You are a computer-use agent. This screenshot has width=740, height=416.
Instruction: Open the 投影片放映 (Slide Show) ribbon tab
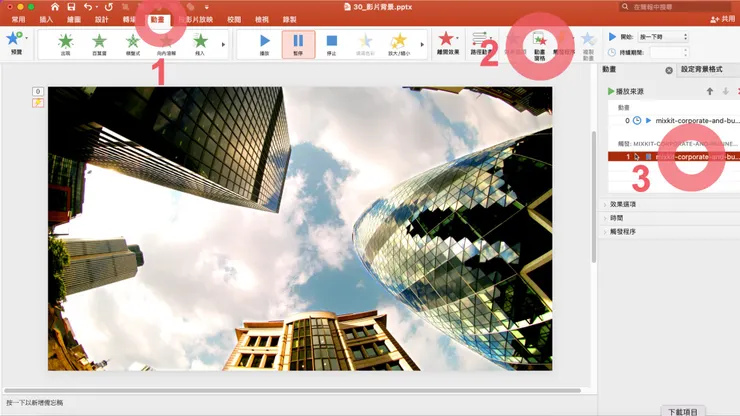pos(196,19)
